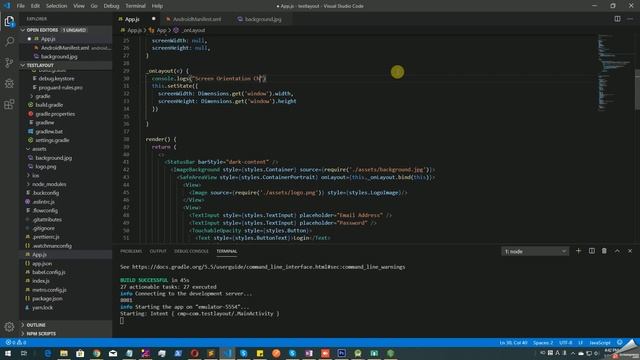Select AndroidManifest.xml in Open Editors
This screenshot has width=640, height=360.
(x=65, y=48)
